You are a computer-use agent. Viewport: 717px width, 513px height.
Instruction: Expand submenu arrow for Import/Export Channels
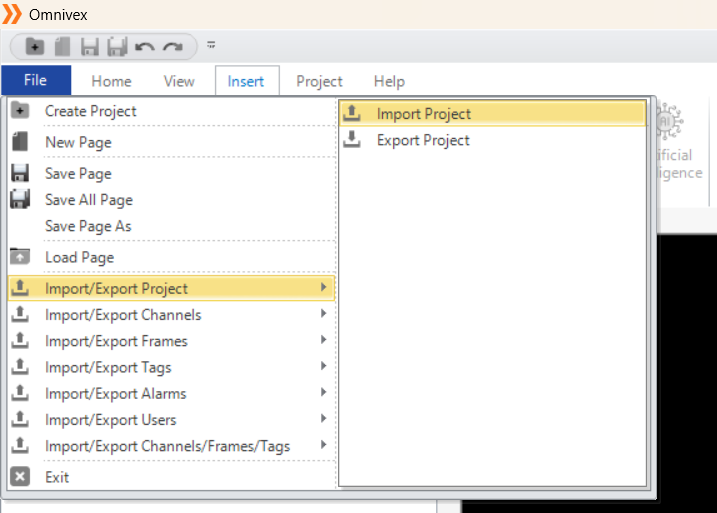[x=323, y=313]
